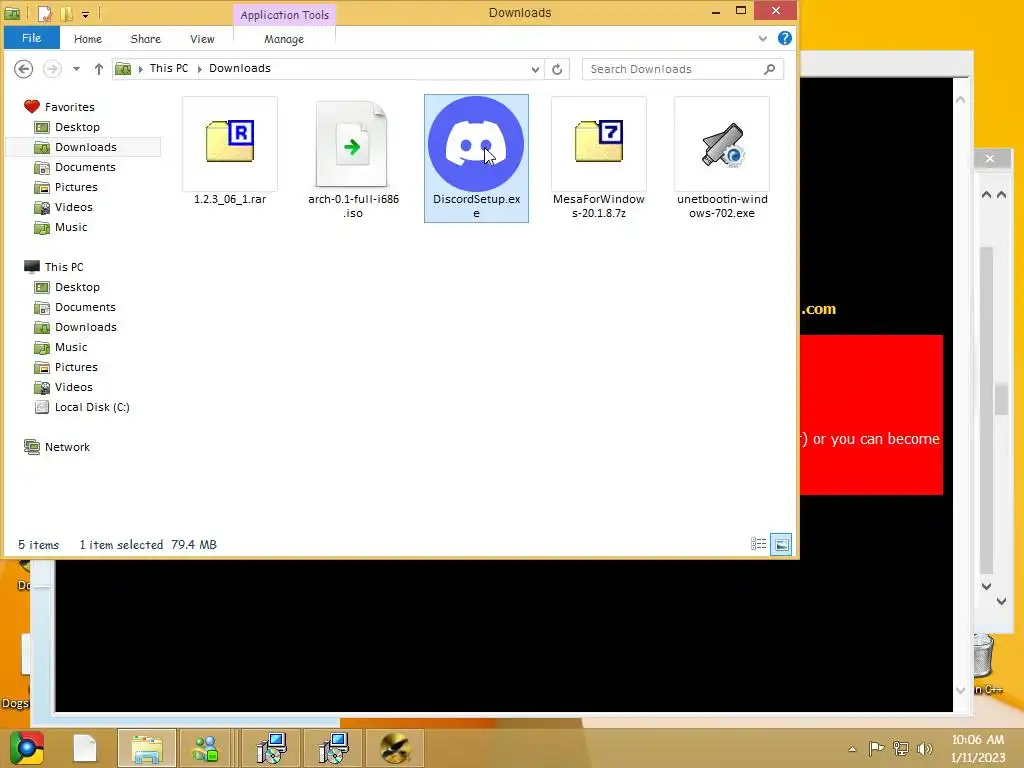The image size is (1024, 768).
Task: Go up one folder level
Action: [x=99, y=69]
